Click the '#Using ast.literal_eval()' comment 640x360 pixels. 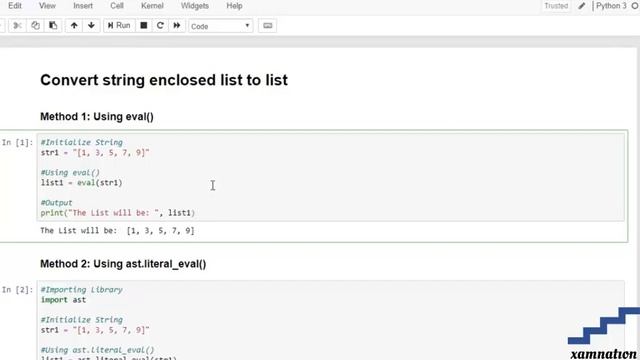pos(98,350)
